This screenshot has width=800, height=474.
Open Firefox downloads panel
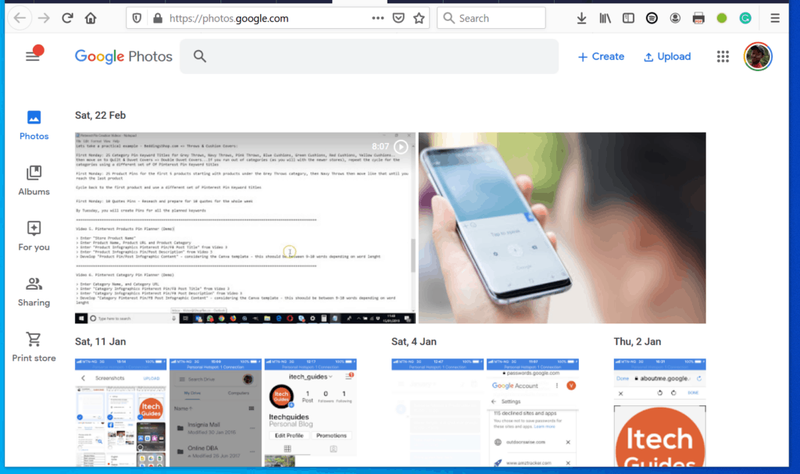(581, 18)
